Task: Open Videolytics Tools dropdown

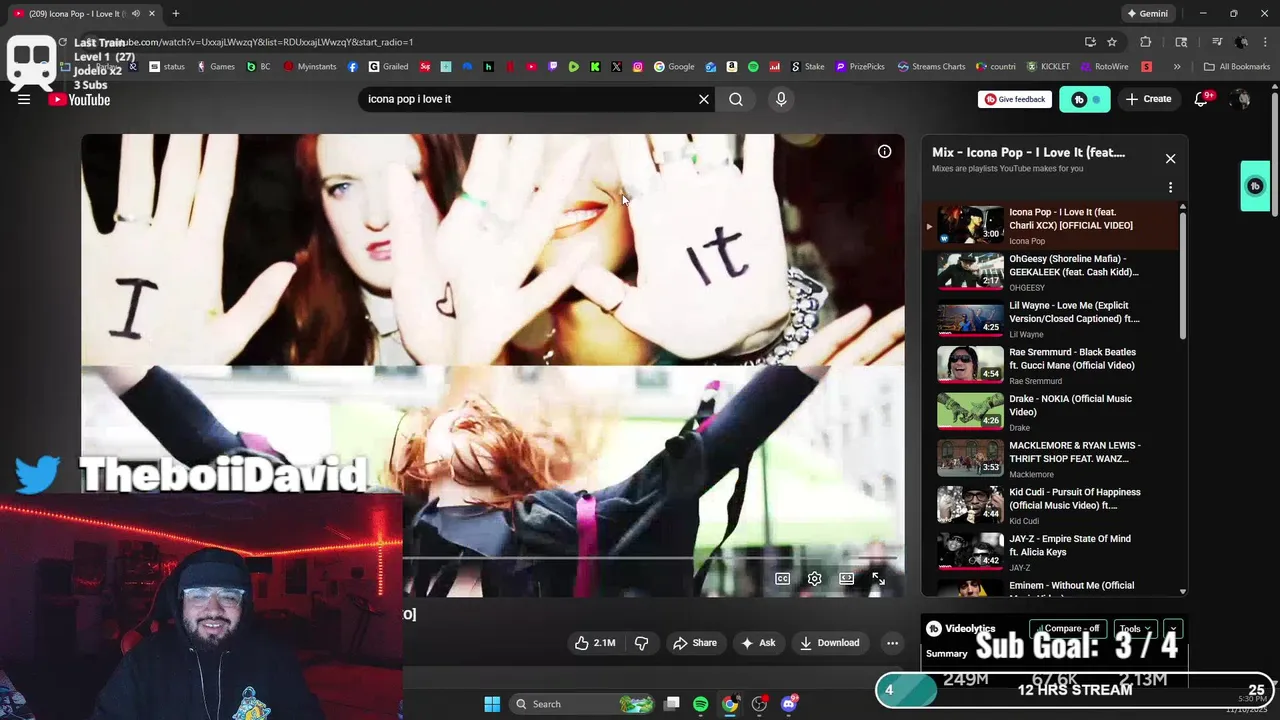Action: 1135,629
